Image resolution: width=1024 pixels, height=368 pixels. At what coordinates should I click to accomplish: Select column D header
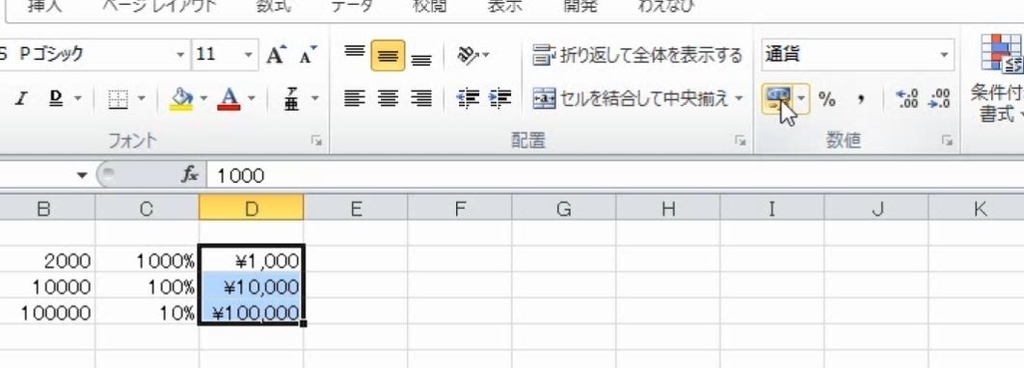click(251, 209)
